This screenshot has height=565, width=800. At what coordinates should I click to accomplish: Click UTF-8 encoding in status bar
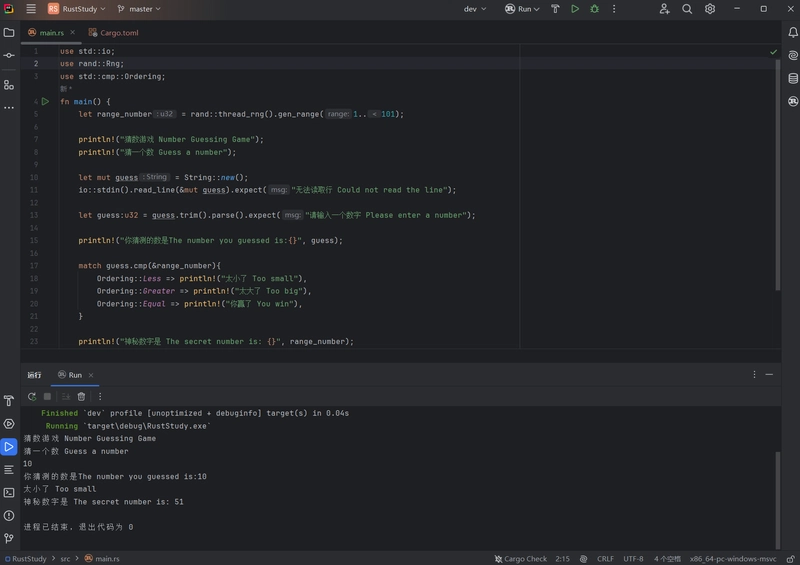point(633,559)
